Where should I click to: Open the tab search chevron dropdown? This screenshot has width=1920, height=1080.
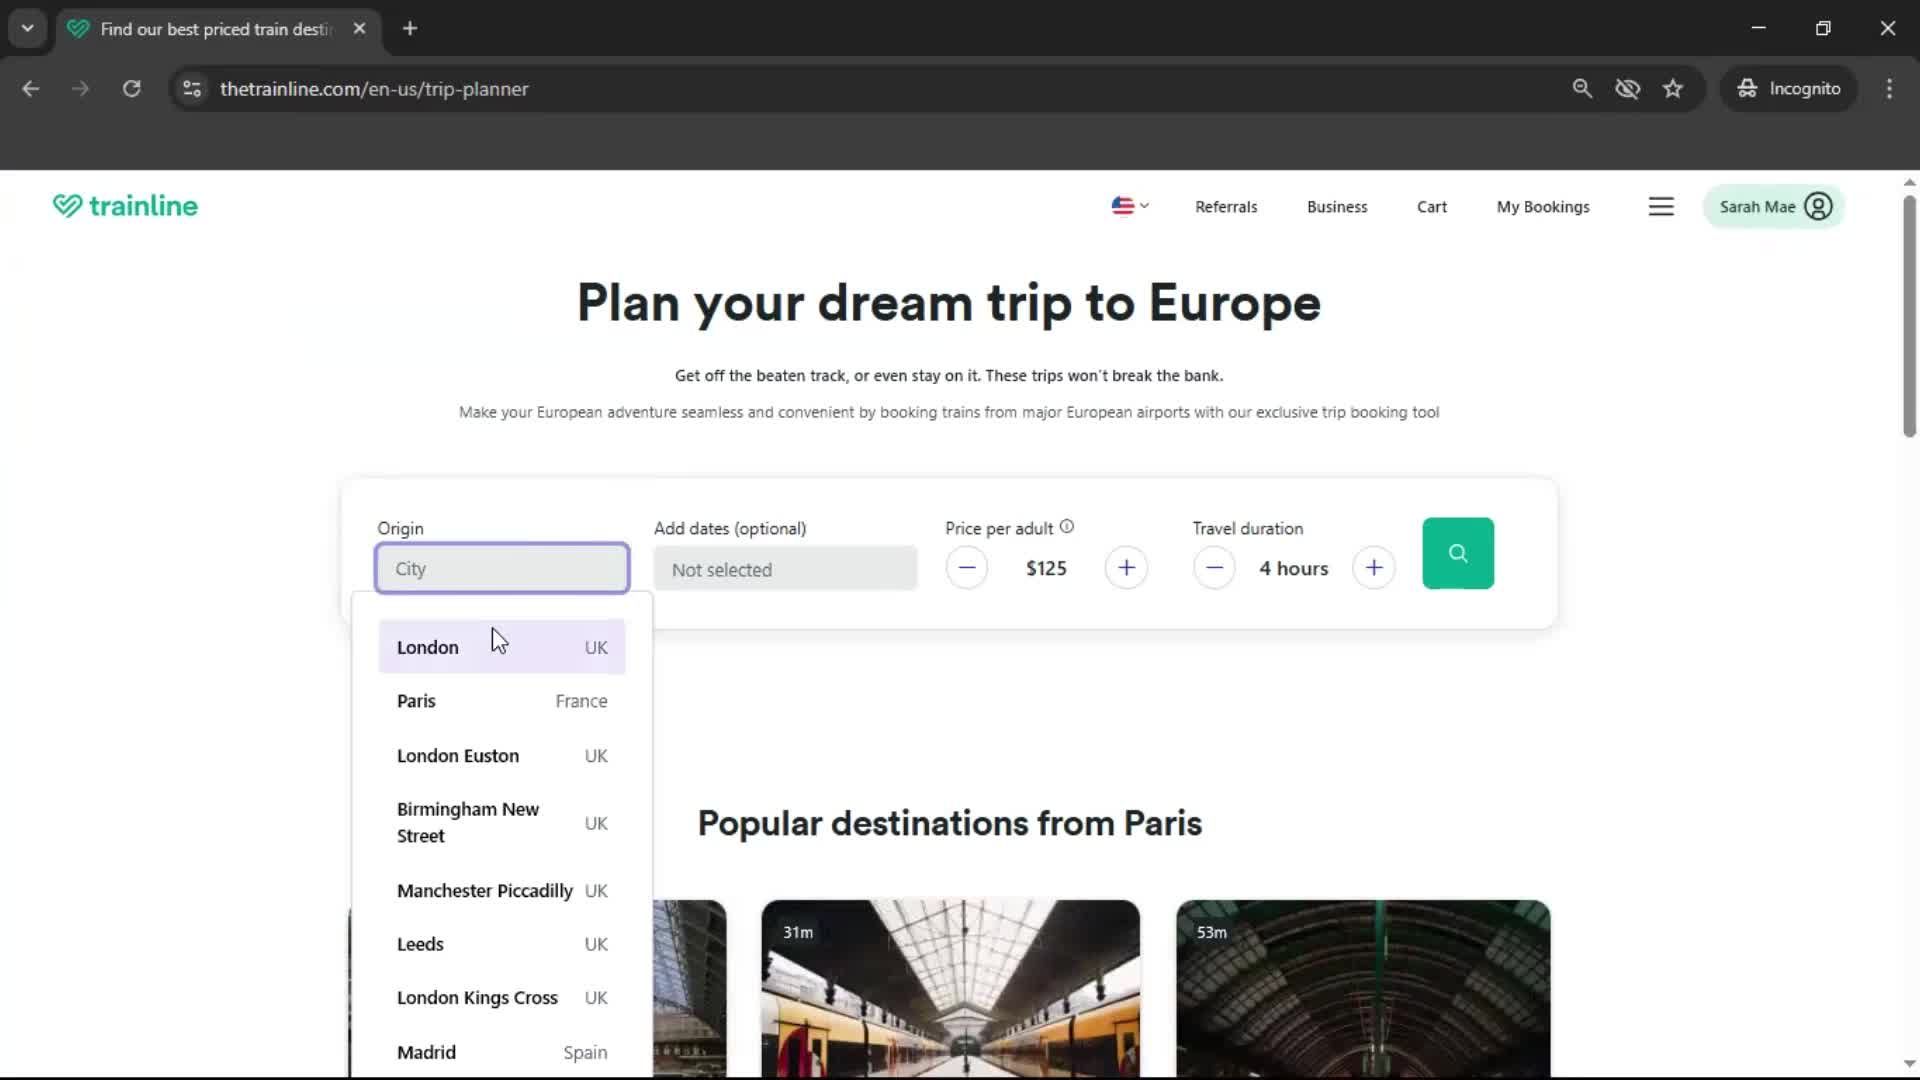[27, 28]
